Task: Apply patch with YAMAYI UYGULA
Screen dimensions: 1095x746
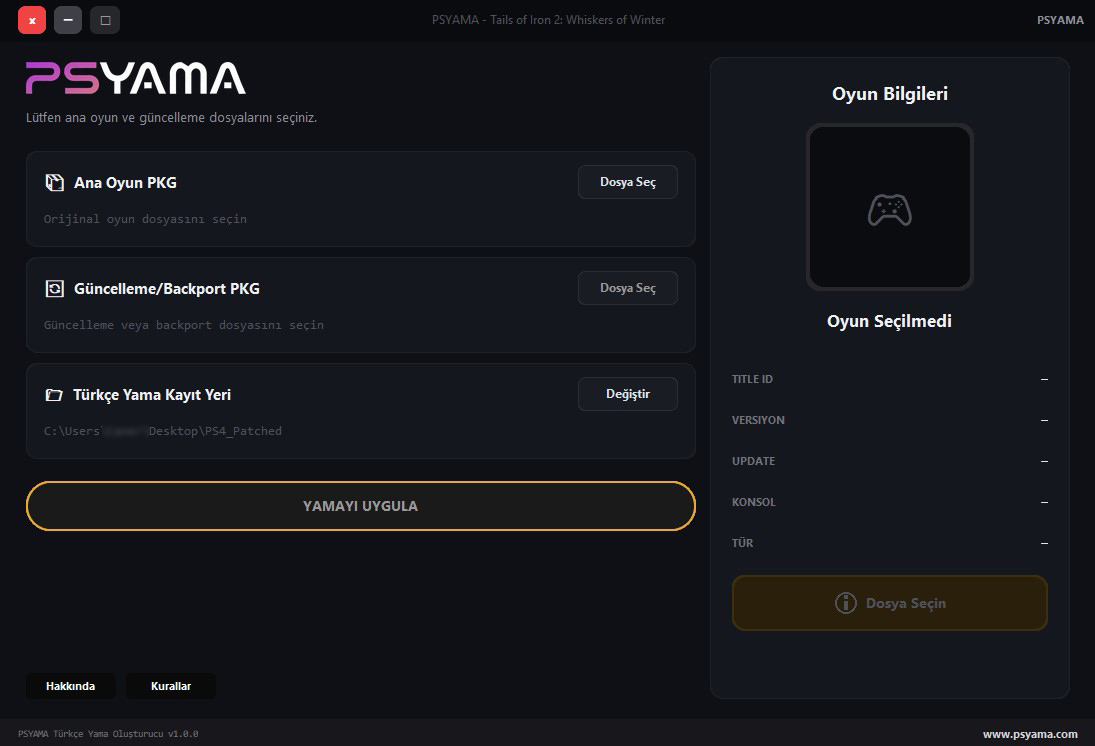Action: coord(361,506)
